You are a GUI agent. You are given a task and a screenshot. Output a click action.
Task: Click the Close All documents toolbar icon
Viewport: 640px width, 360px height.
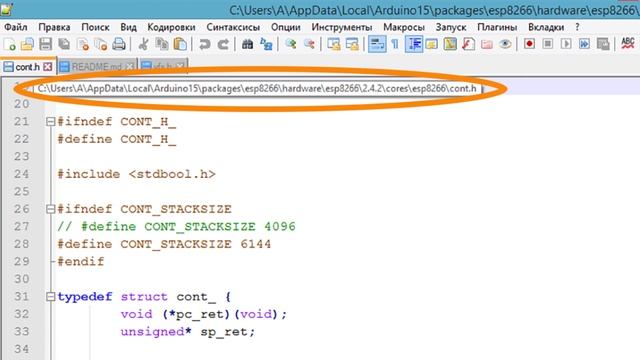[100, 44]
